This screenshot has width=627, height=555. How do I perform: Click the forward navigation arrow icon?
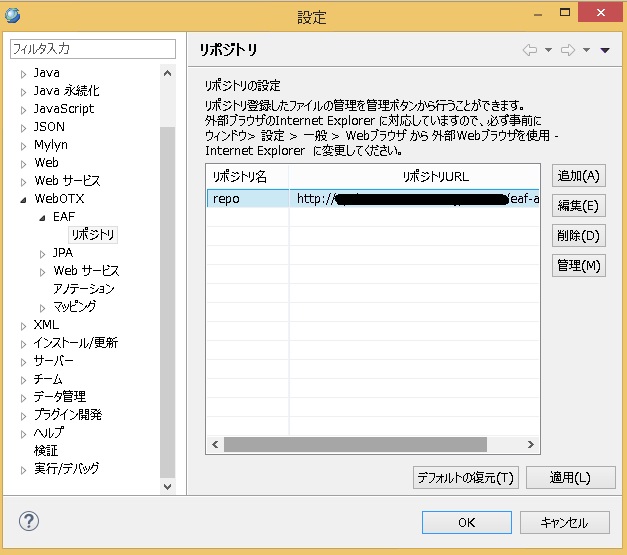568,50
